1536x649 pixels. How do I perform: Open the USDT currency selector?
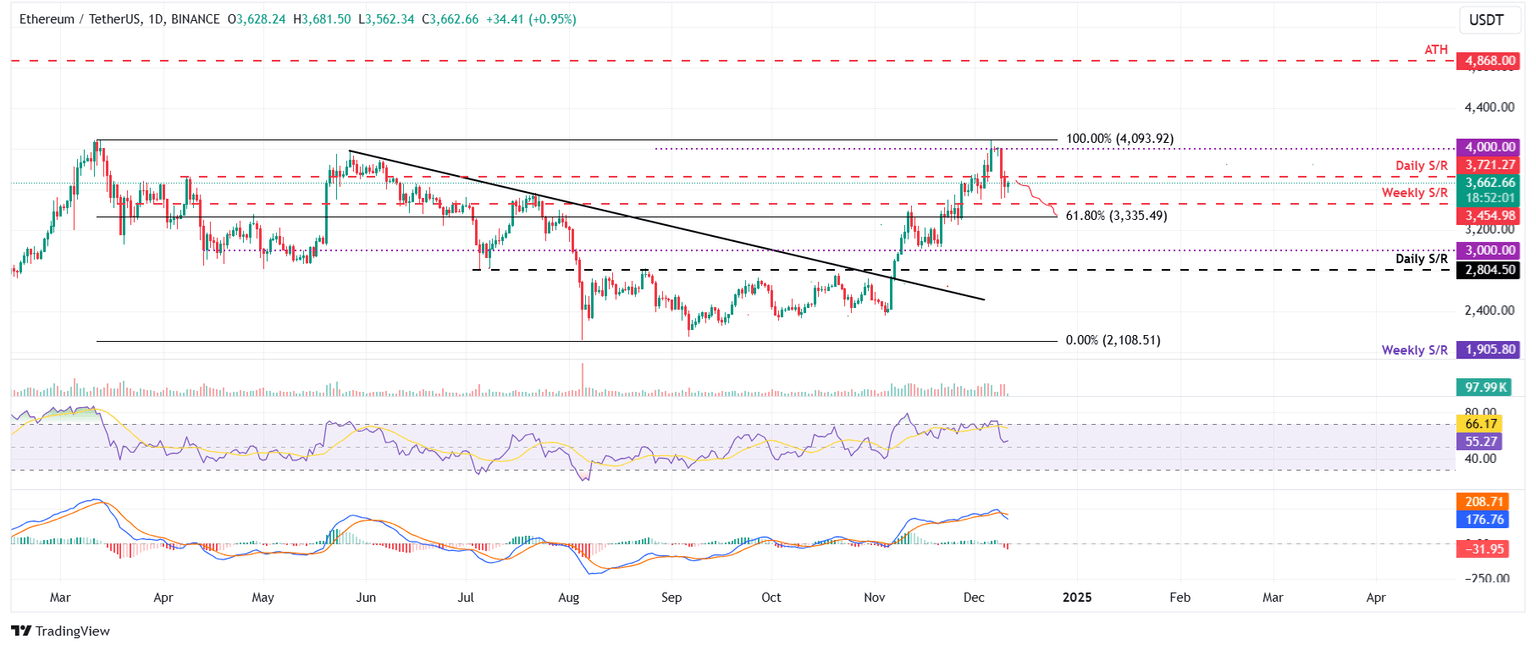click(x=1489, y=19)
